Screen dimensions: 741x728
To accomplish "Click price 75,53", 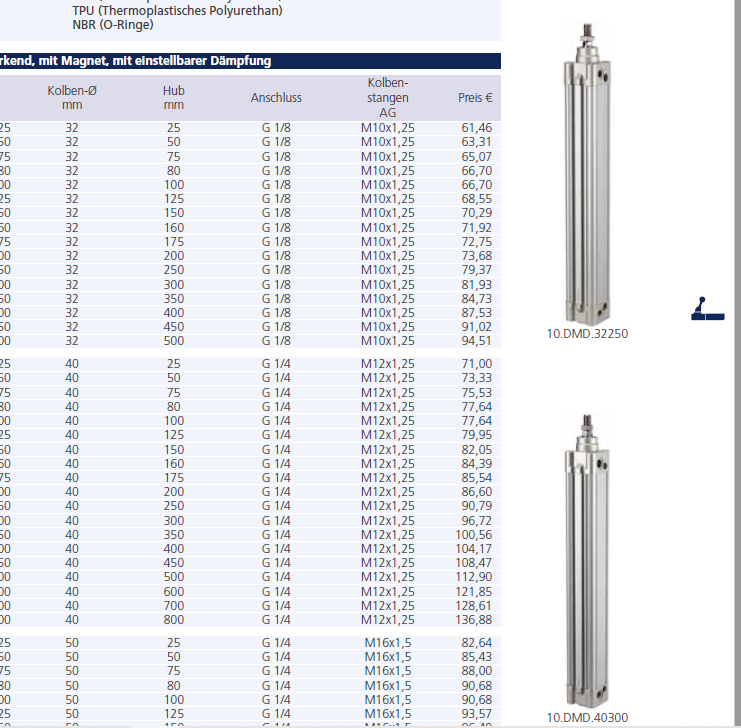I will coord(476,393).
